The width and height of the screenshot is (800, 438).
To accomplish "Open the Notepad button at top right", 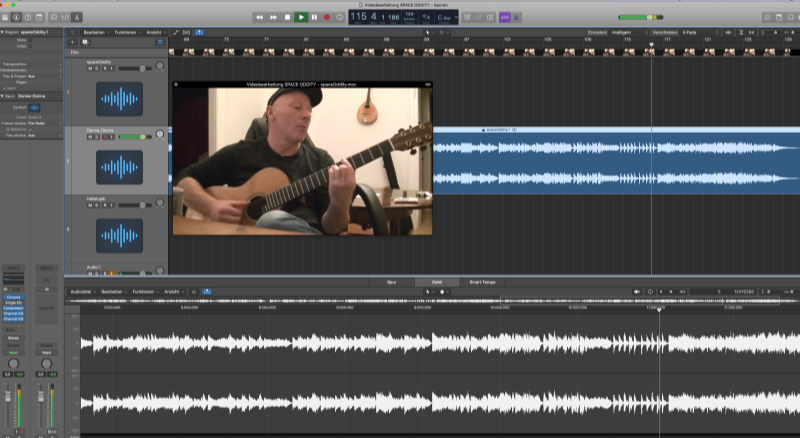I will (x=779, y=17).
